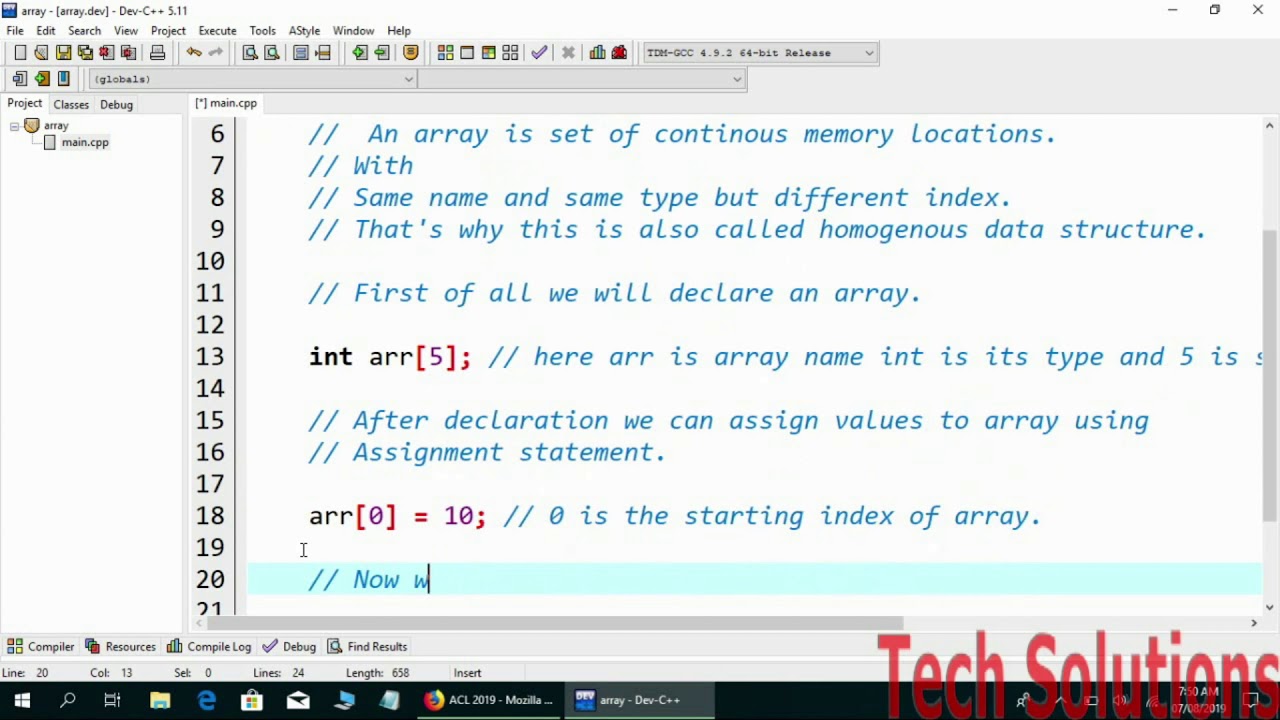Open the Compile Log bottom tab
Image resolution: width=1280 pixels, height=720 pixels.
(209, 647)
